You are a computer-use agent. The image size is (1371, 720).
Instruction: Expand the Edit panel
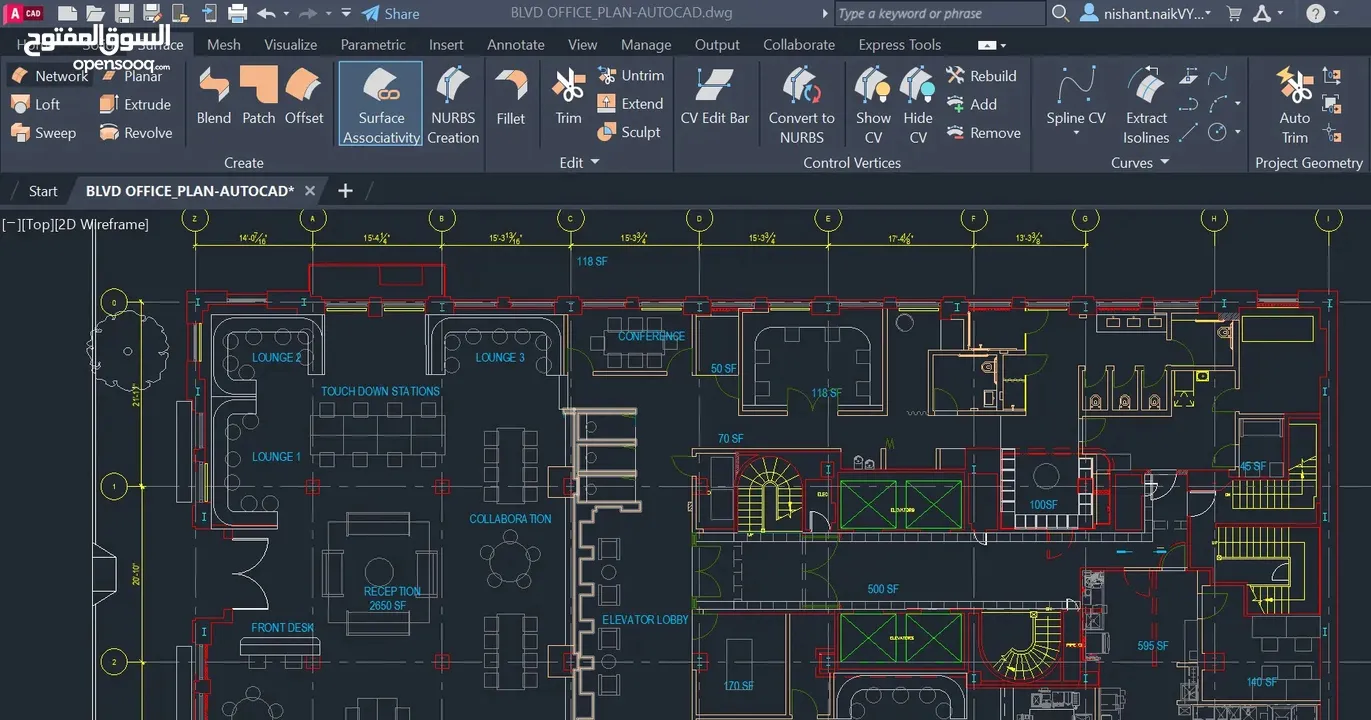pos(579,162)
